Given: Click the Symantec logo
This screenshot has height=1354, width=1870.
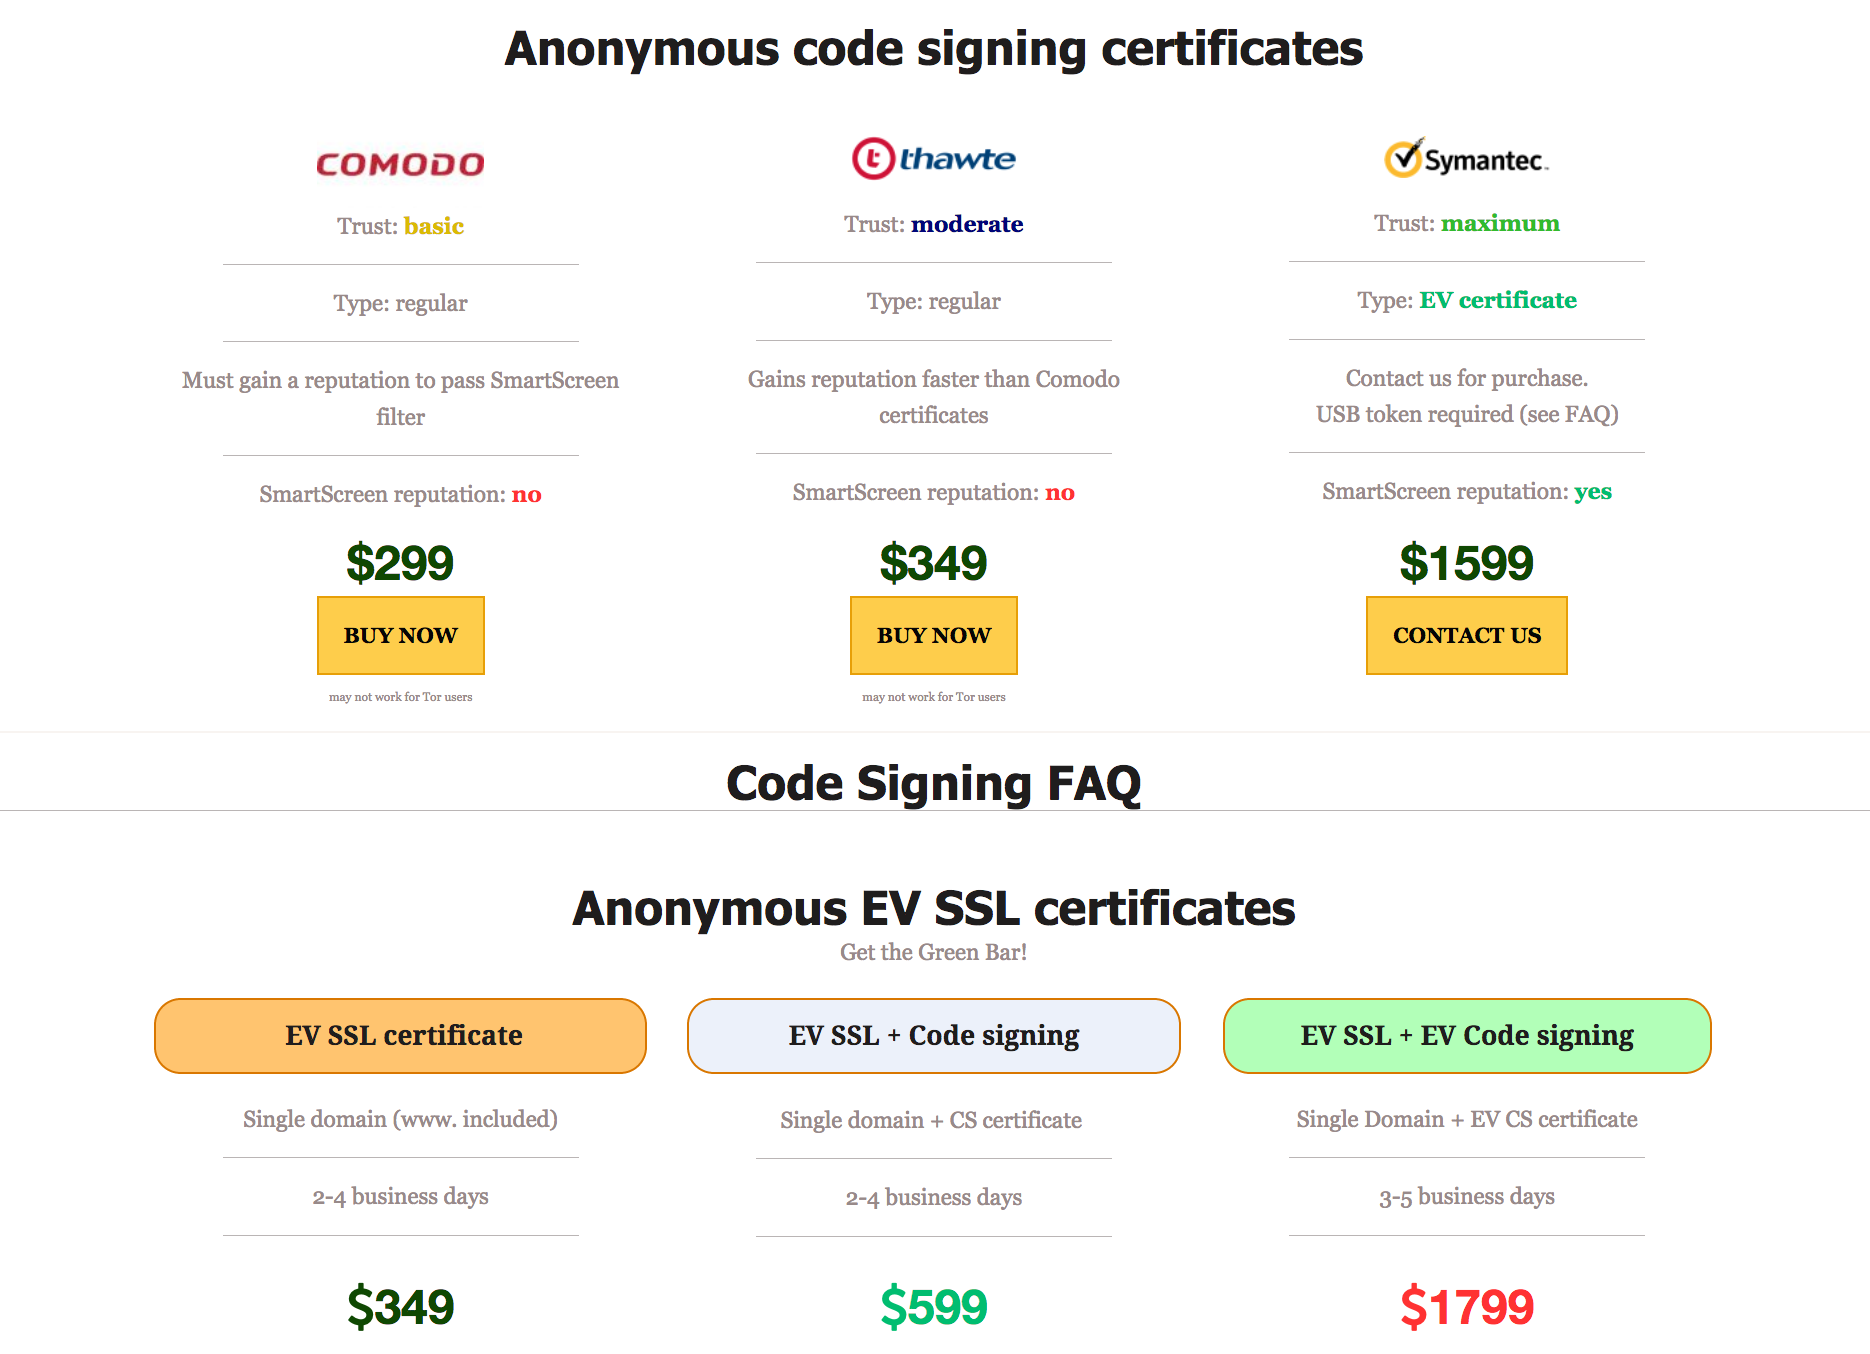Looking at the screenshot, I should [x=1466, y=159].
